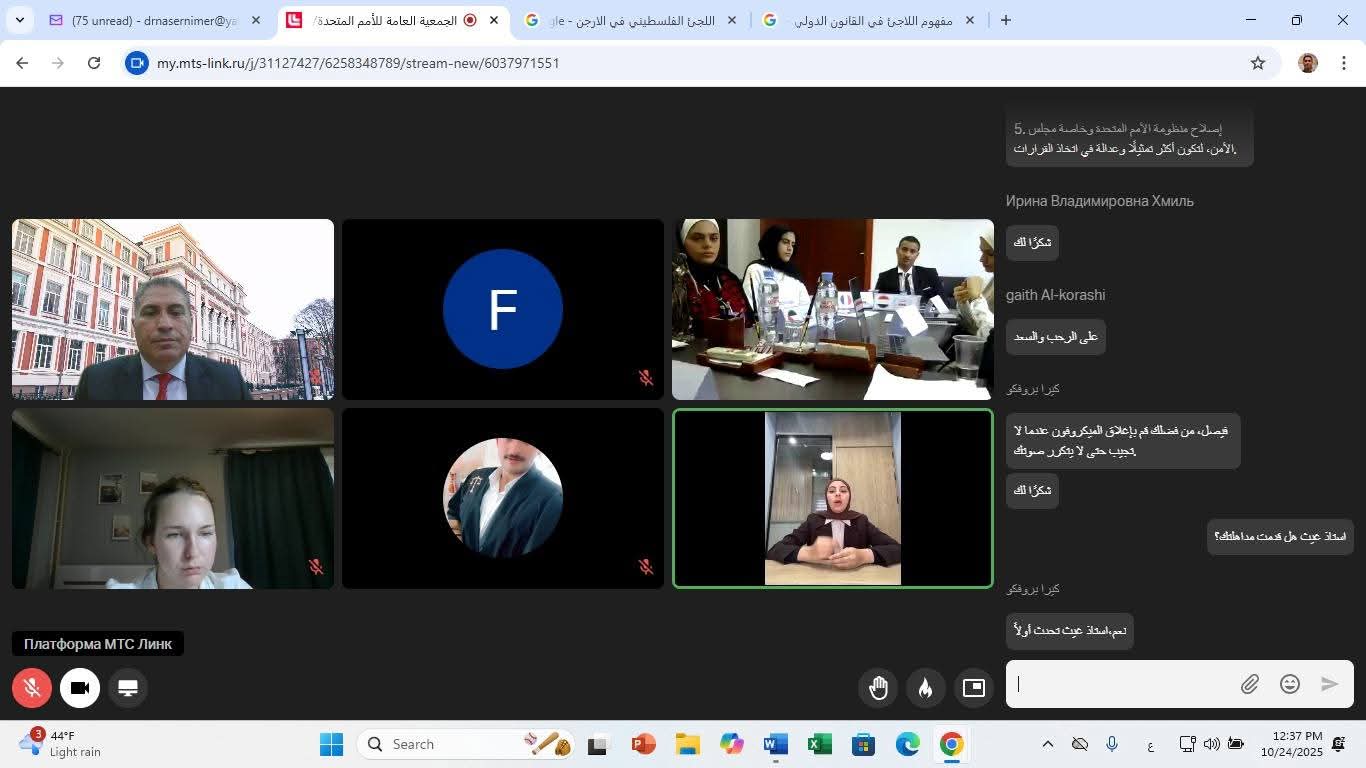Viewport: 1366px width, 768px height.
Task: Attach a file with paperclip icon
Action: [1250, 684]
